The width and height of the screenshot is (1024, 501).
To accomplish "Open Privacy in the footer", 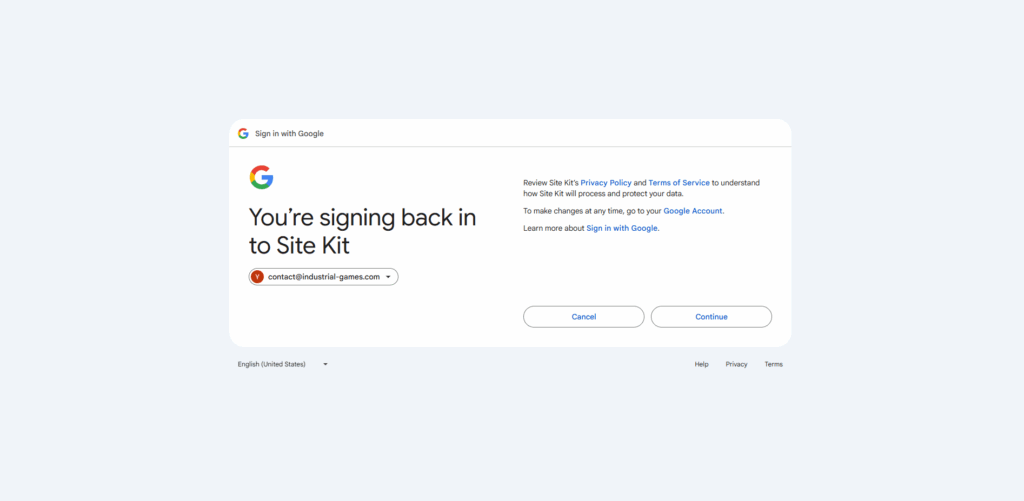I will click(x=736, y=364).
